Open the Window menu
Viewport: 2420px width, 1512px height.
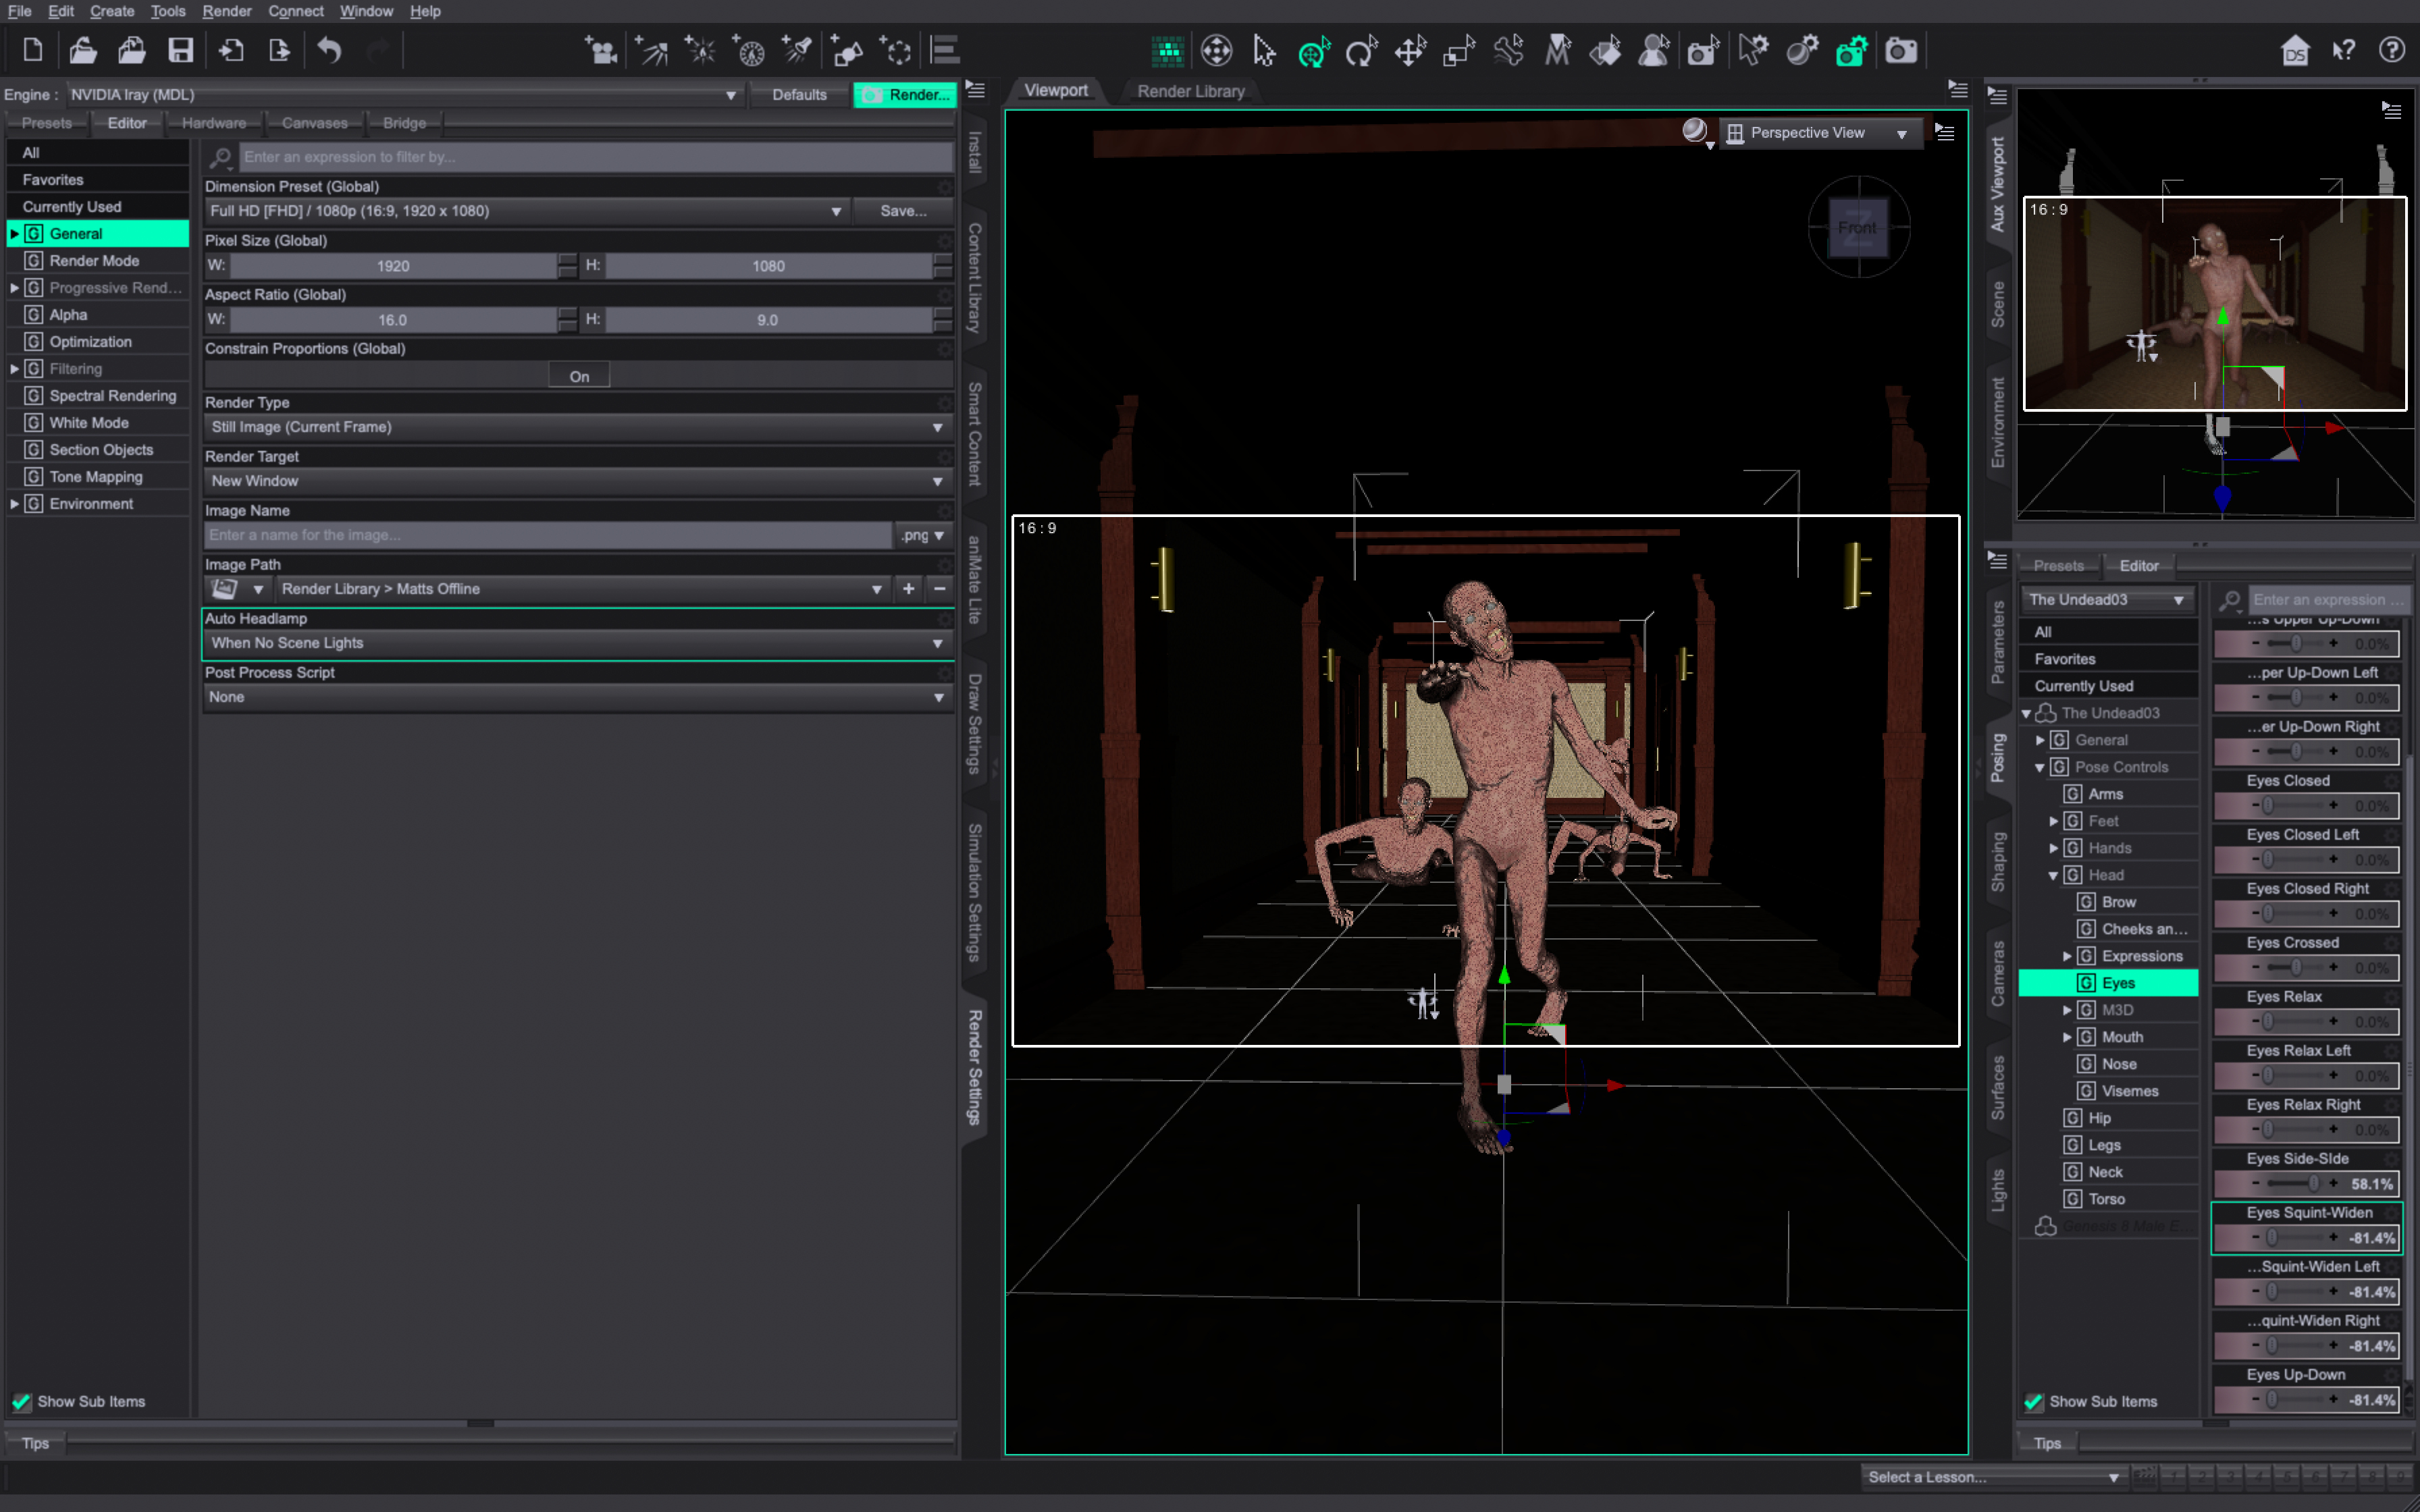(366, 11)
